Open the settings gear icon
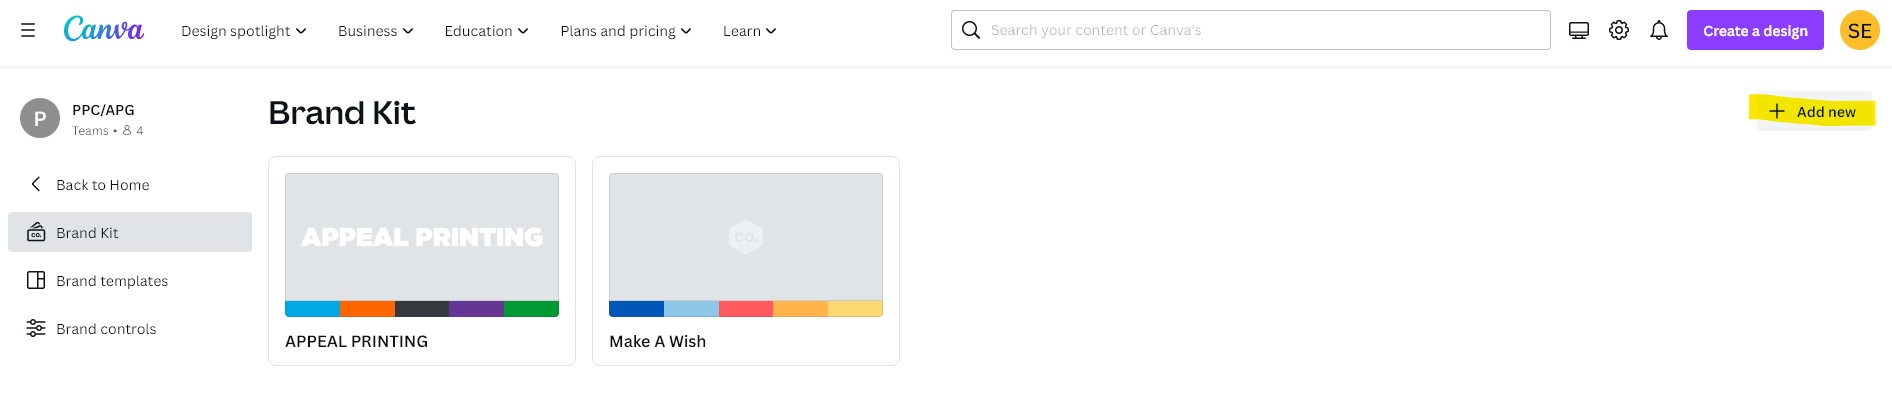 click(1619, 30)
